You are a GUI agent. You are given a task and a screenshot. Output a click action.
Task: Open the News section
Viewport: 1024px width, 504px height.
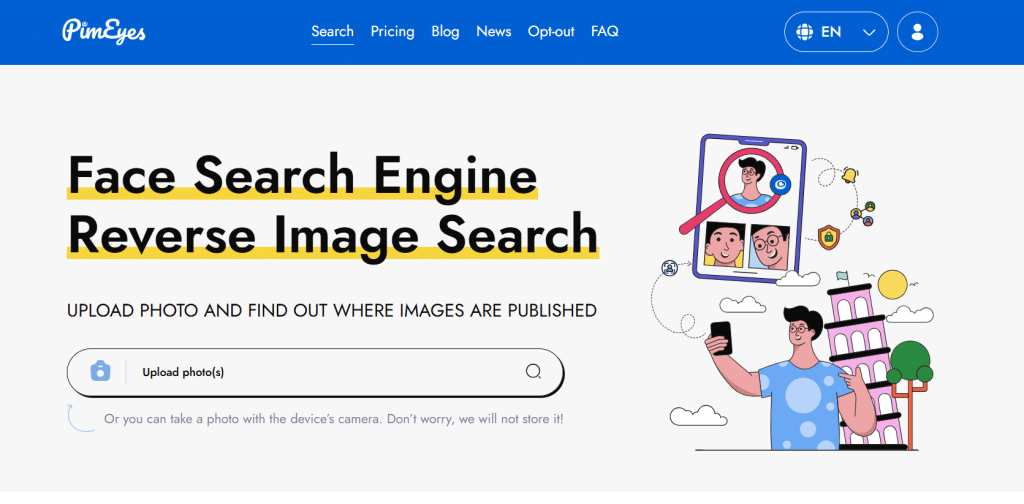494,31
